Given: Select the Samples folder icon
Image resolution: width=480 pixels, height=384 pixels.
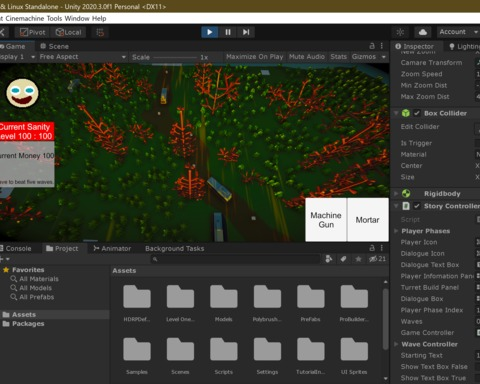Looking at the screenshot, I should tap(137, 349).
